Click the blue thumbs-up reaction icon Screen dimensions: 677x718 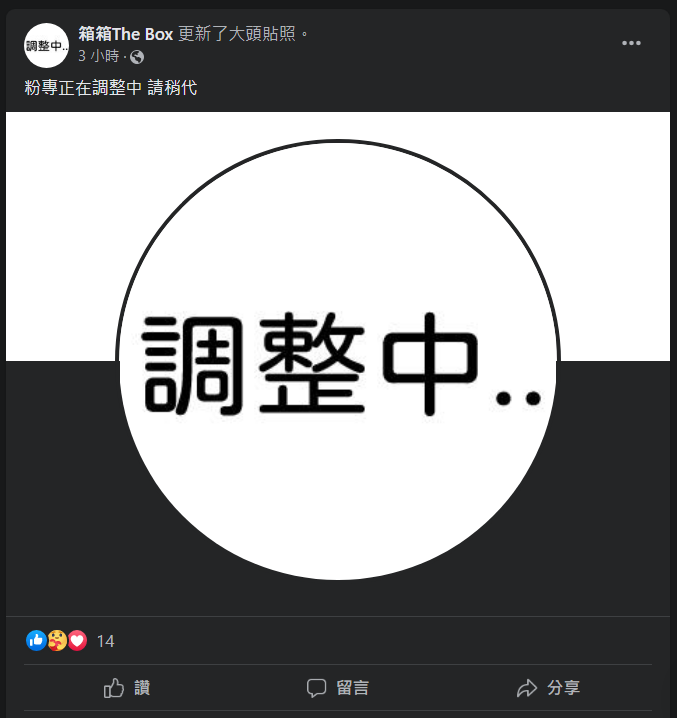pos(36,640)
